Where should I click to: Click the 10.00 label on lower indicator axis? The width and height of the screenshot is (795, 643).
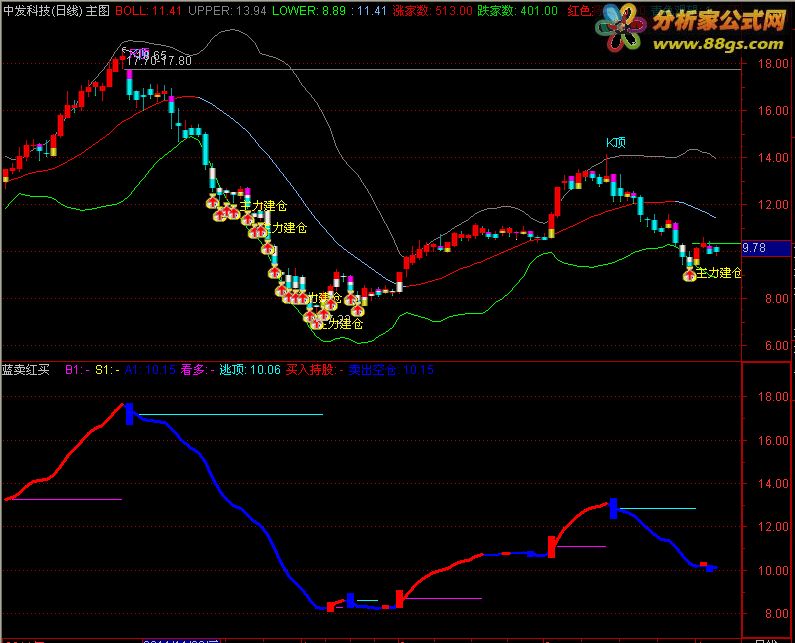point(773,570)
